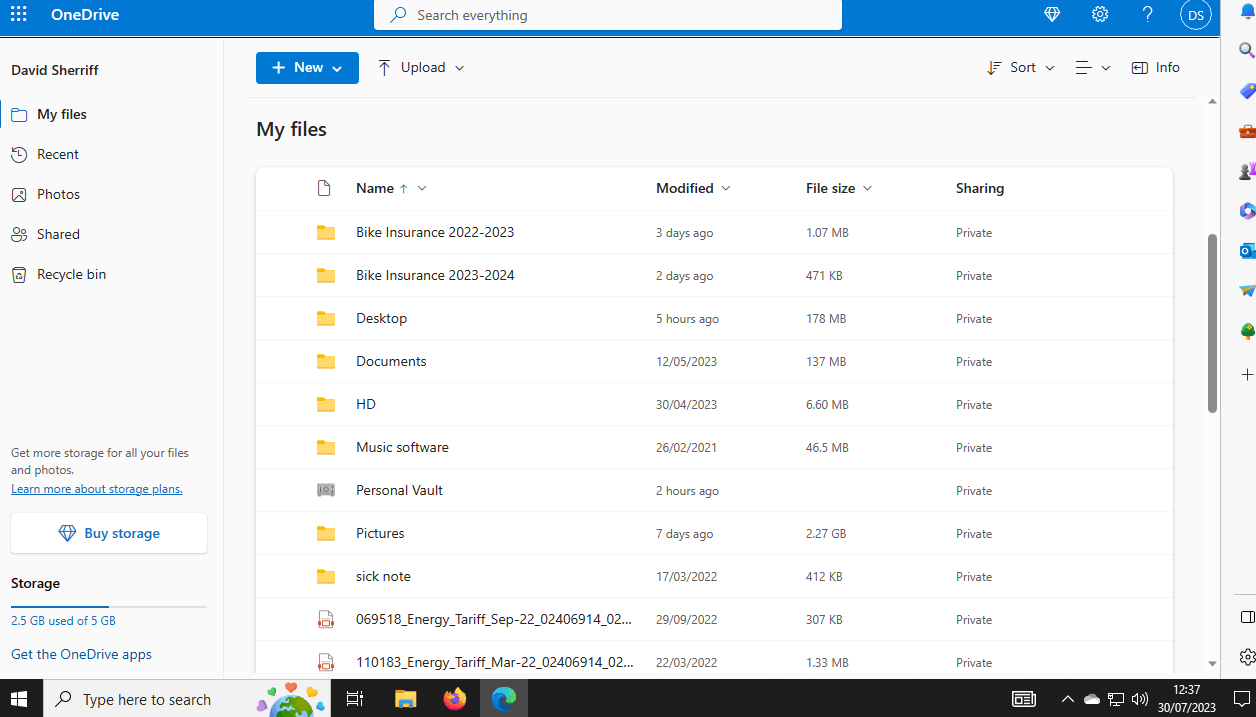Open the Edge sidebar games chess icon
The image size is (1256, 717).
pos(1247,171)
